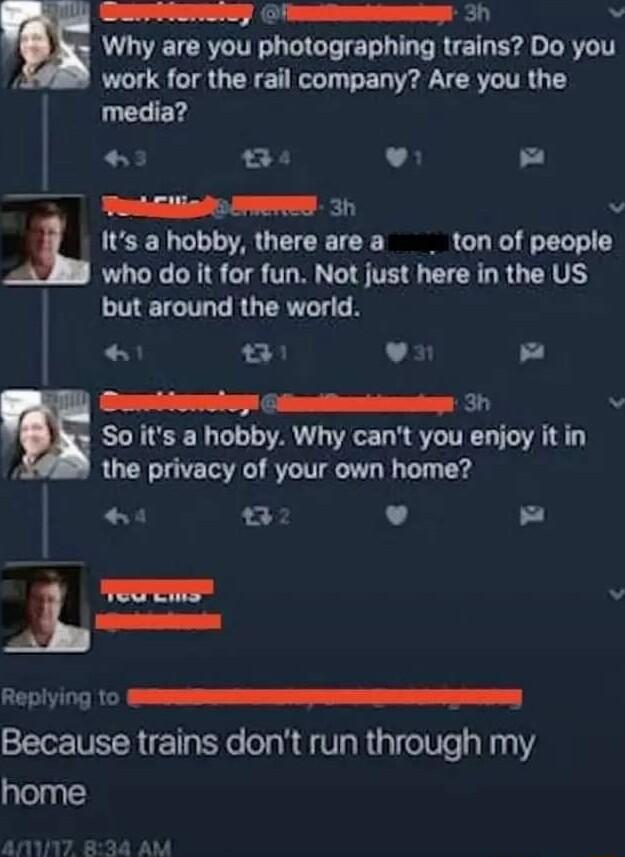Message icon on the 'It's a hobby' tweet
The height and width of the screenshot is (857, 625).
532,353
